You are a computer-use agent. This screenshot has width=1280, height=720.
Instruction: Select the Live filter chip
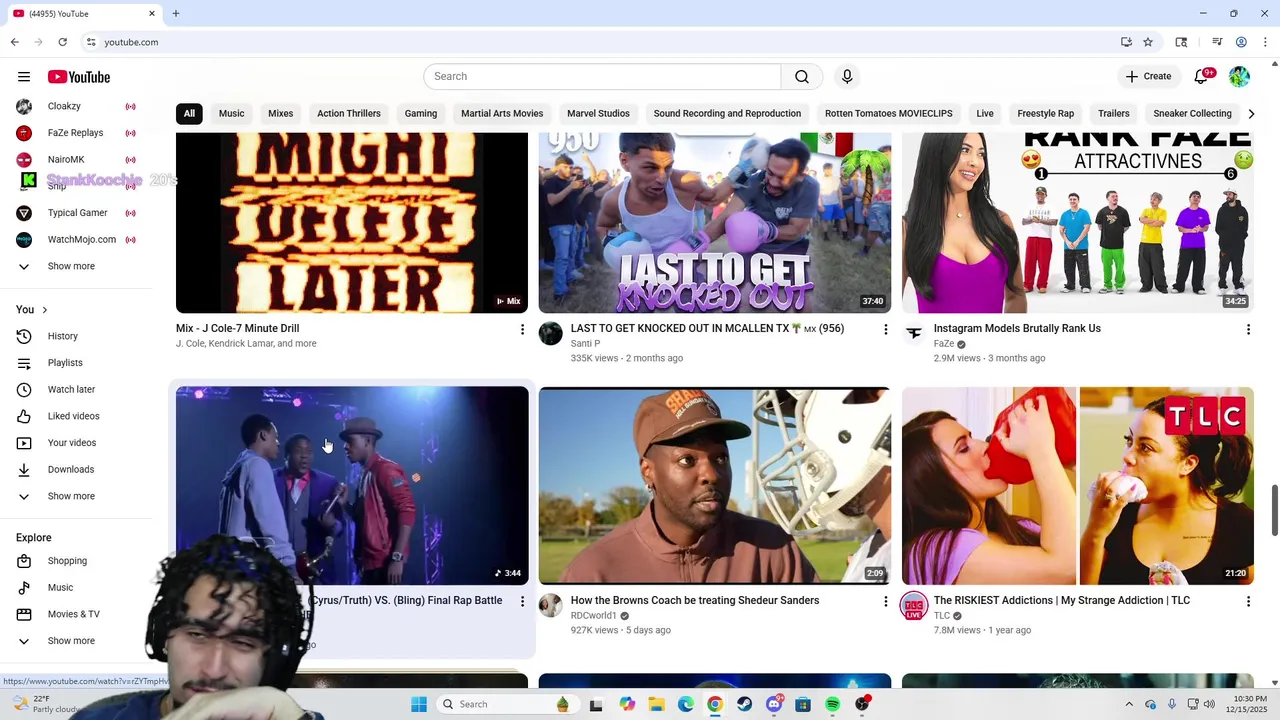click(985, 114)
